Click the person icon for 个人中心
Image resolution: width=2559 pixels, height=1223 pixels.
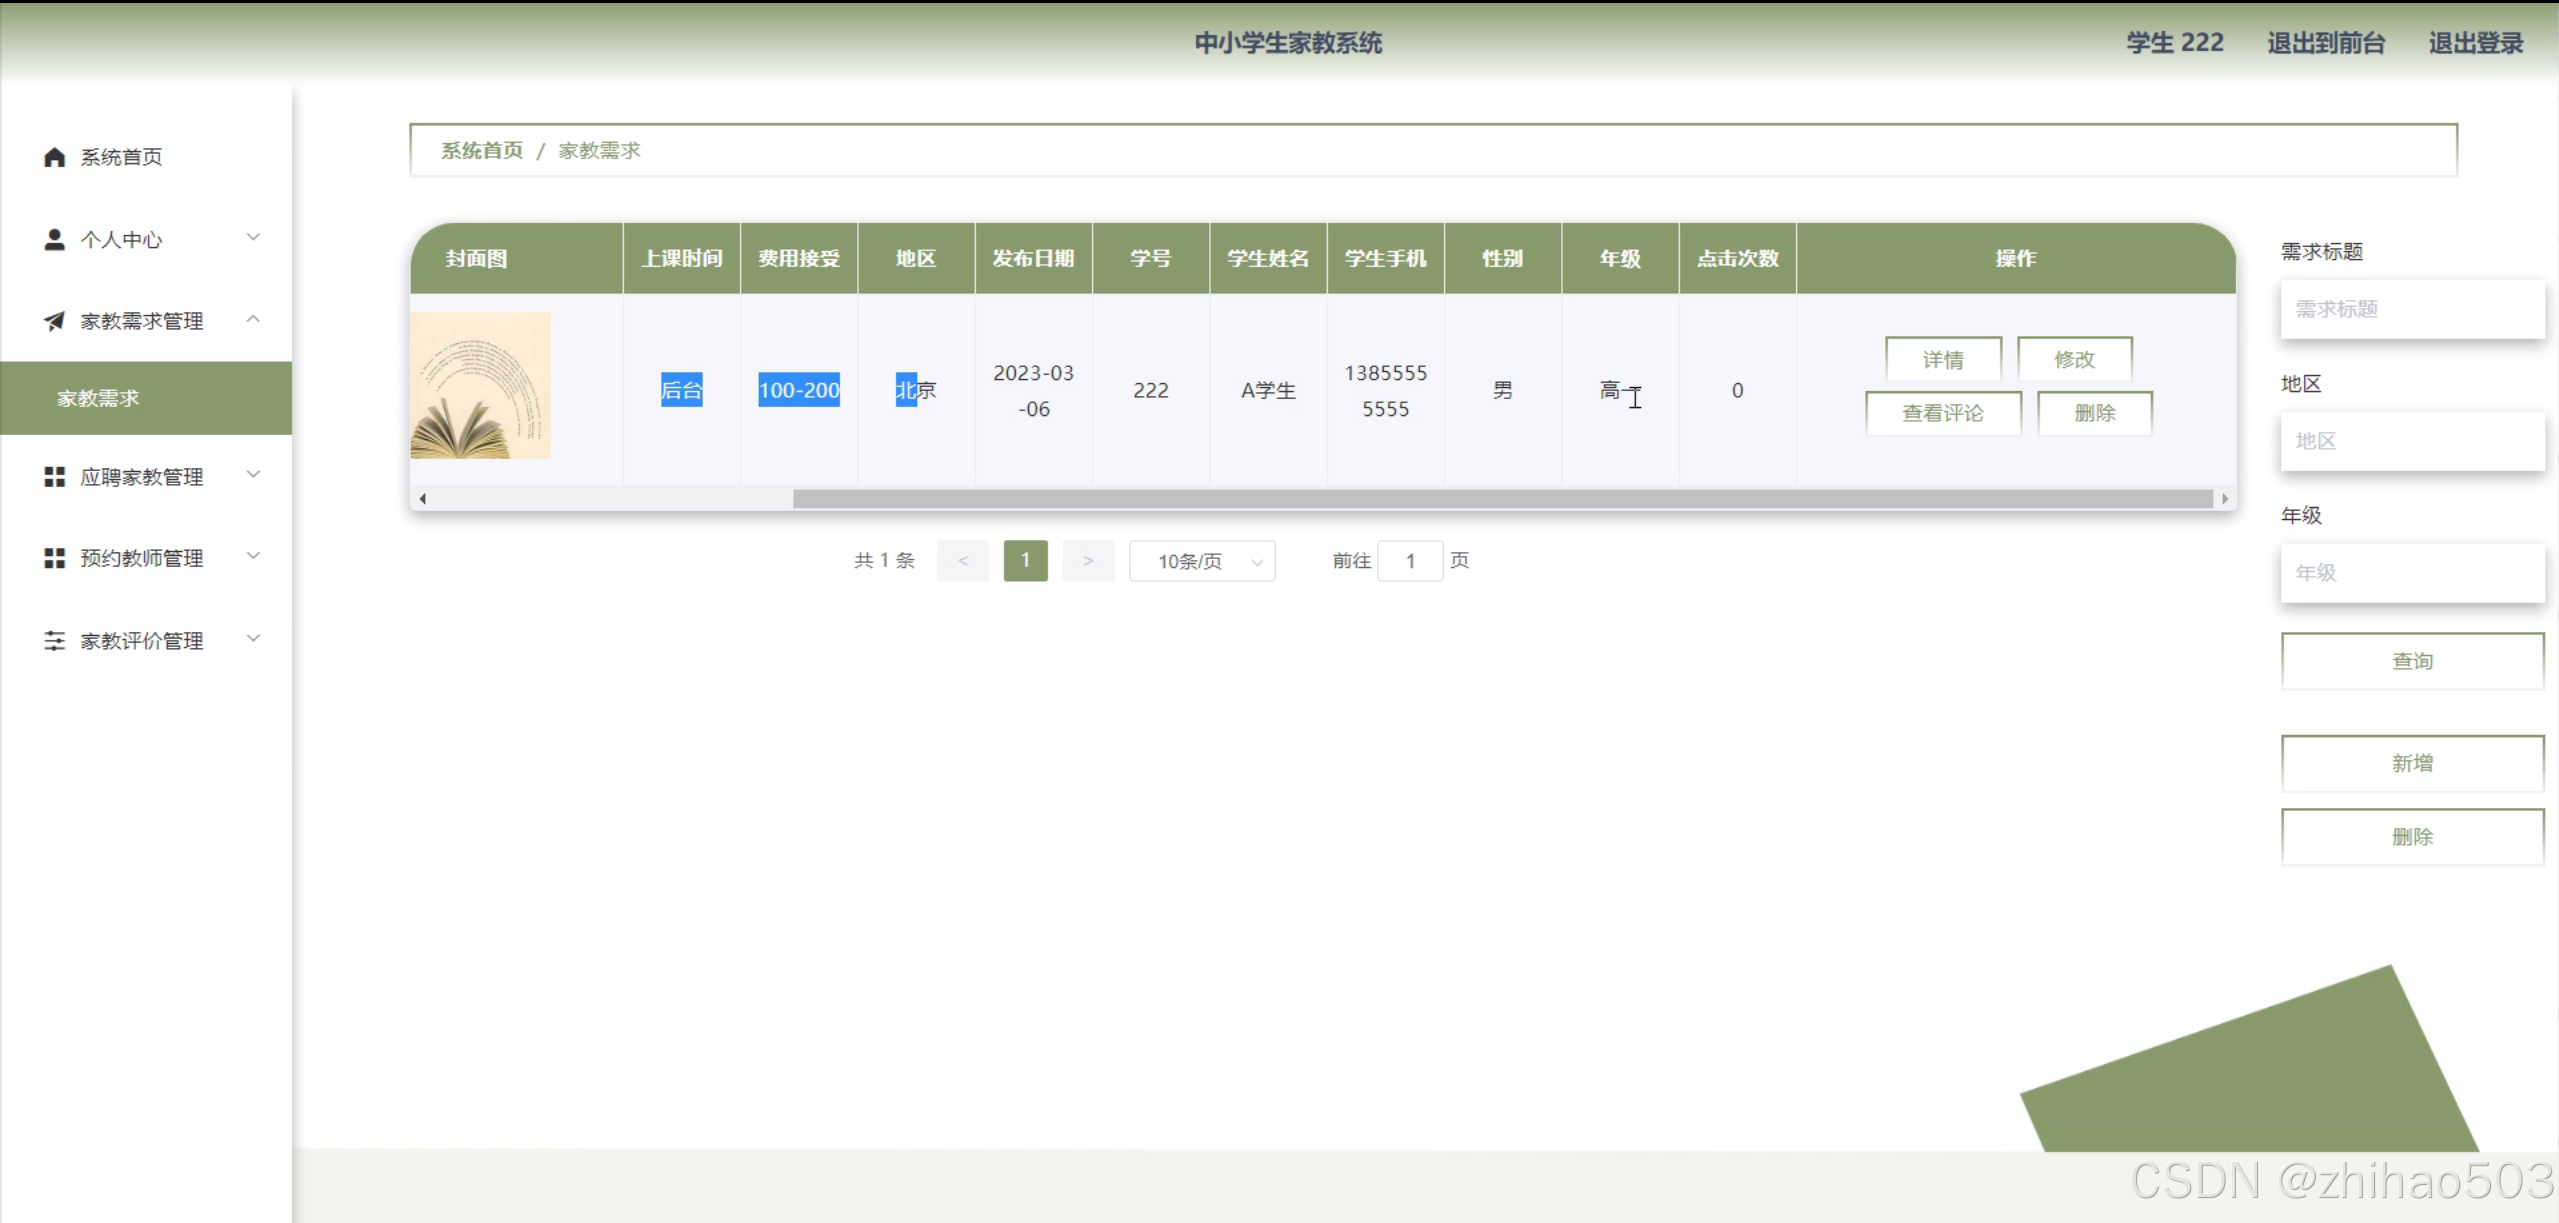tap(54, 239)
